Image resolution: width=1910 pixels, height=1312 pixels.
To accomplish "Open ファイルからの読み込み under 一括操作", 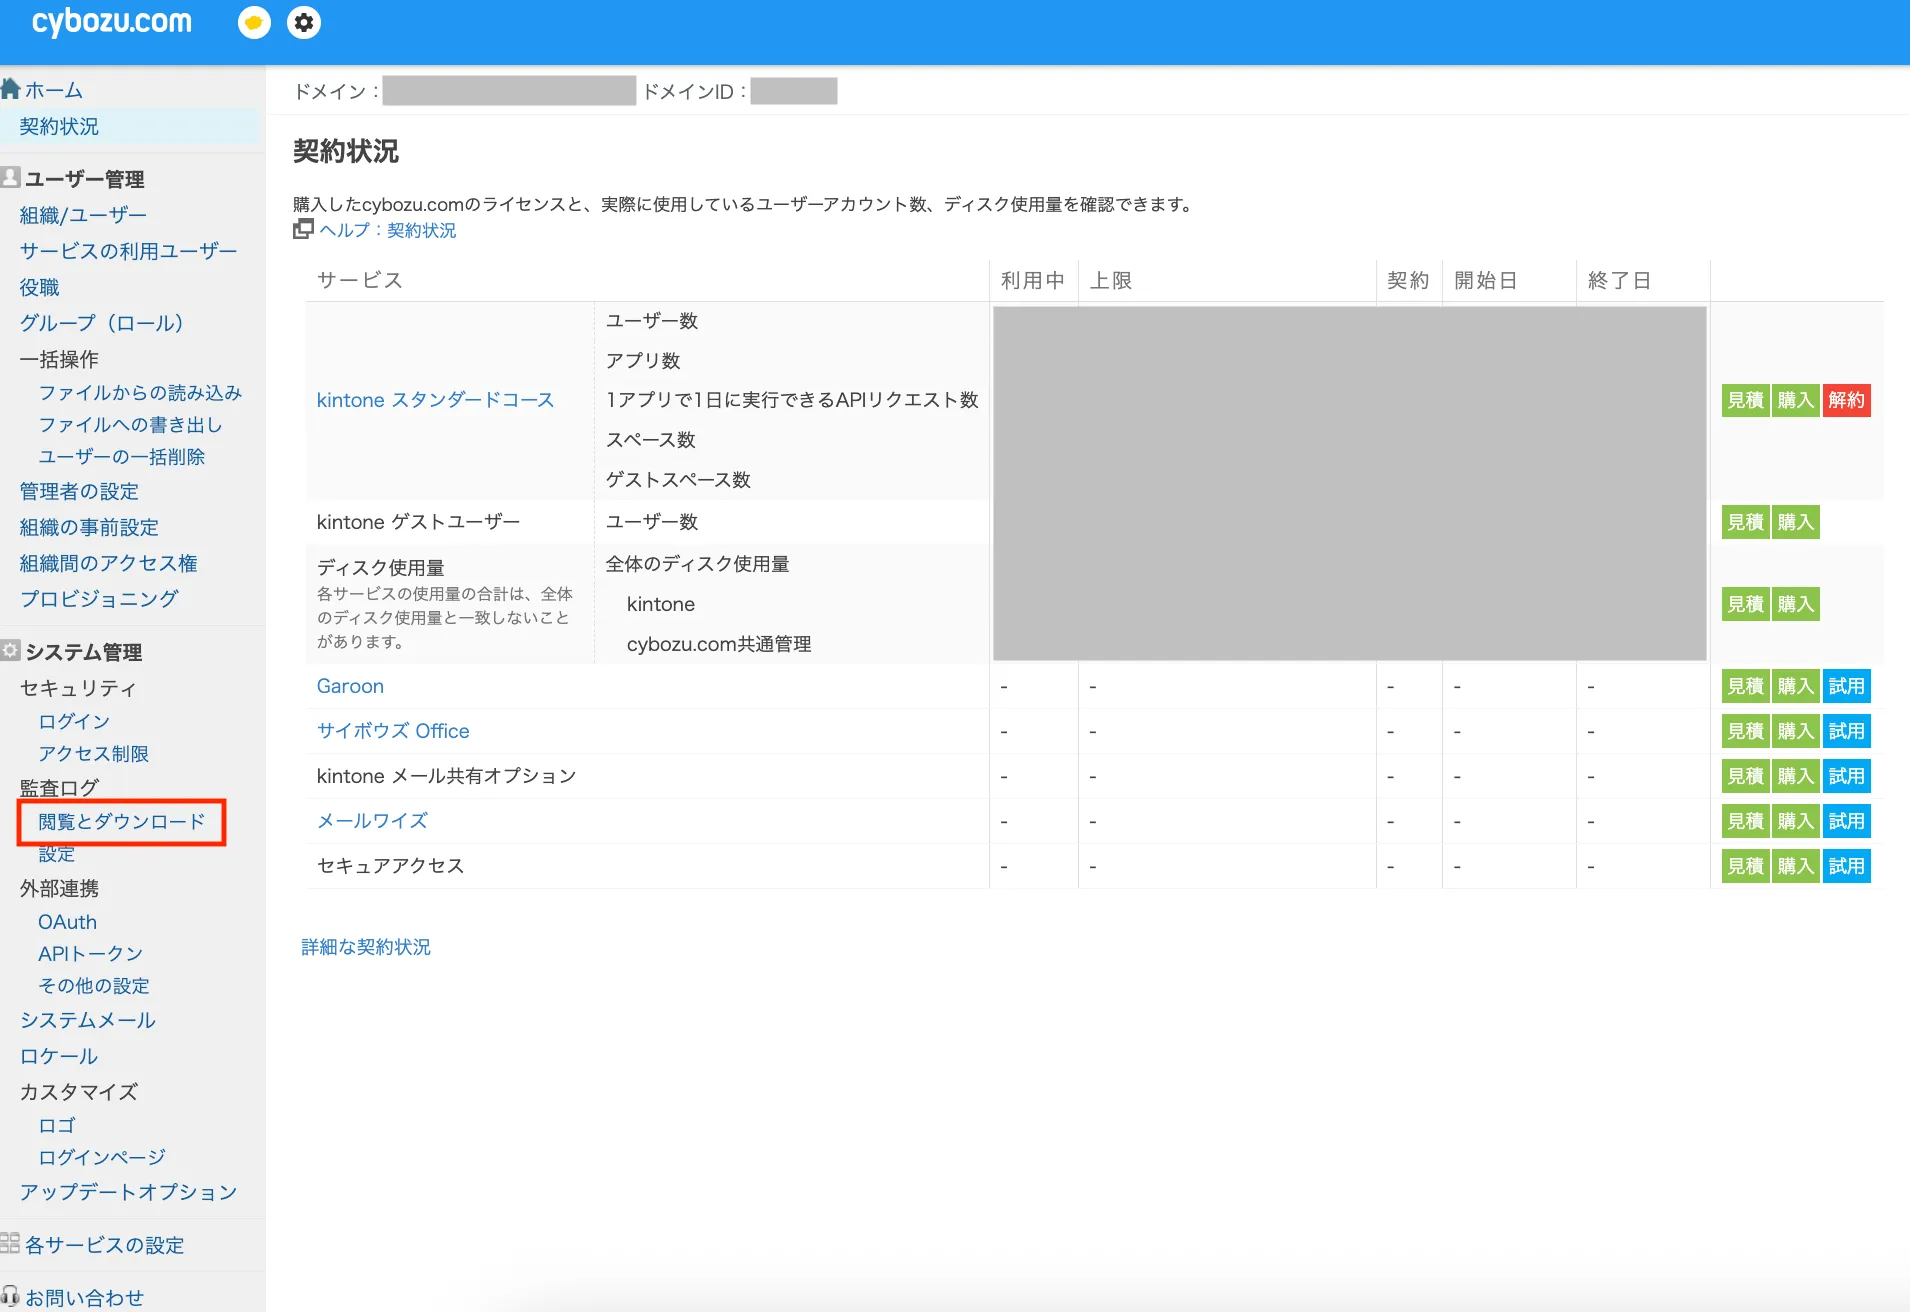I will [140, 392].
